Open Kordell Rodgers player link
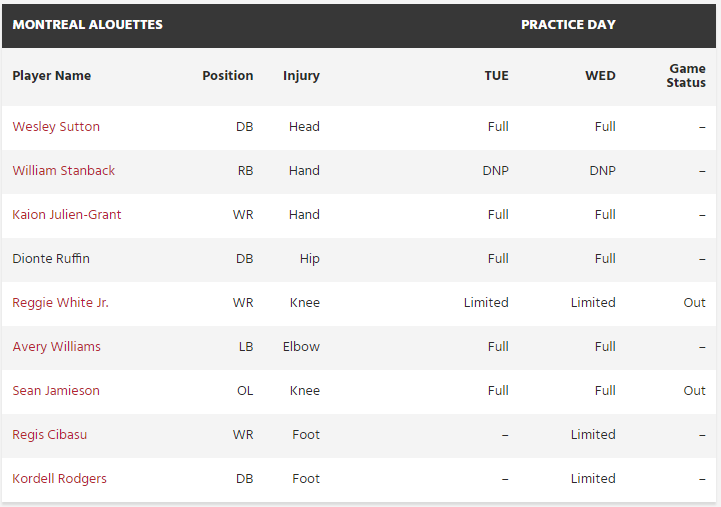Screen dimensions: 721x507 point(59,479)
